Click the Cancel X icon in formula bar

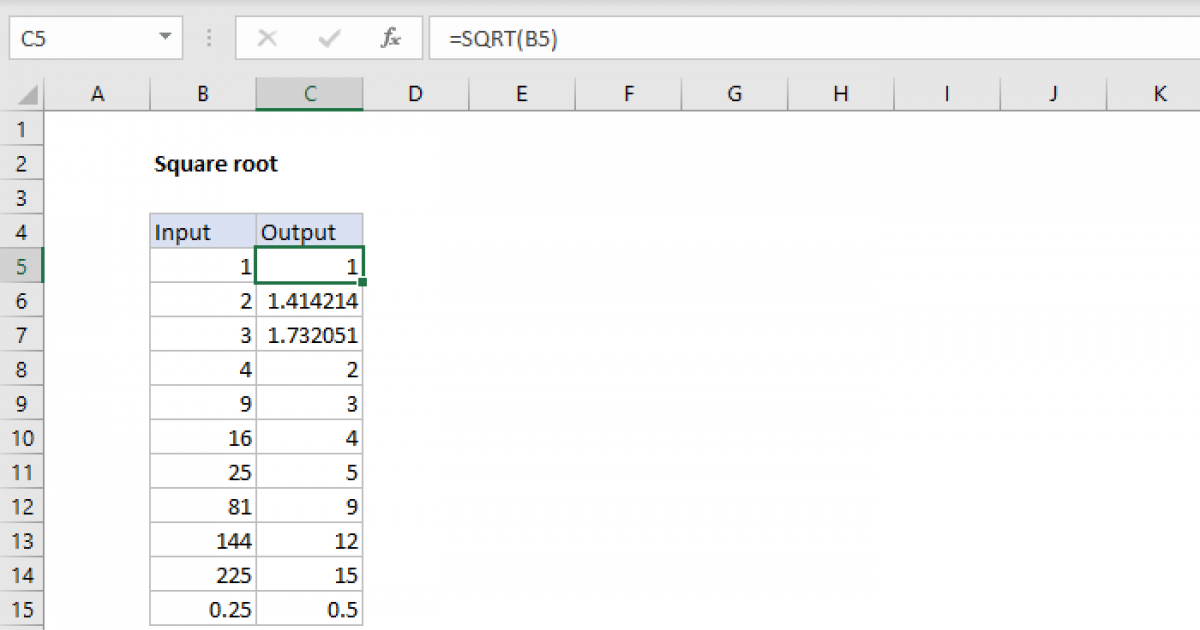[267, 38]
